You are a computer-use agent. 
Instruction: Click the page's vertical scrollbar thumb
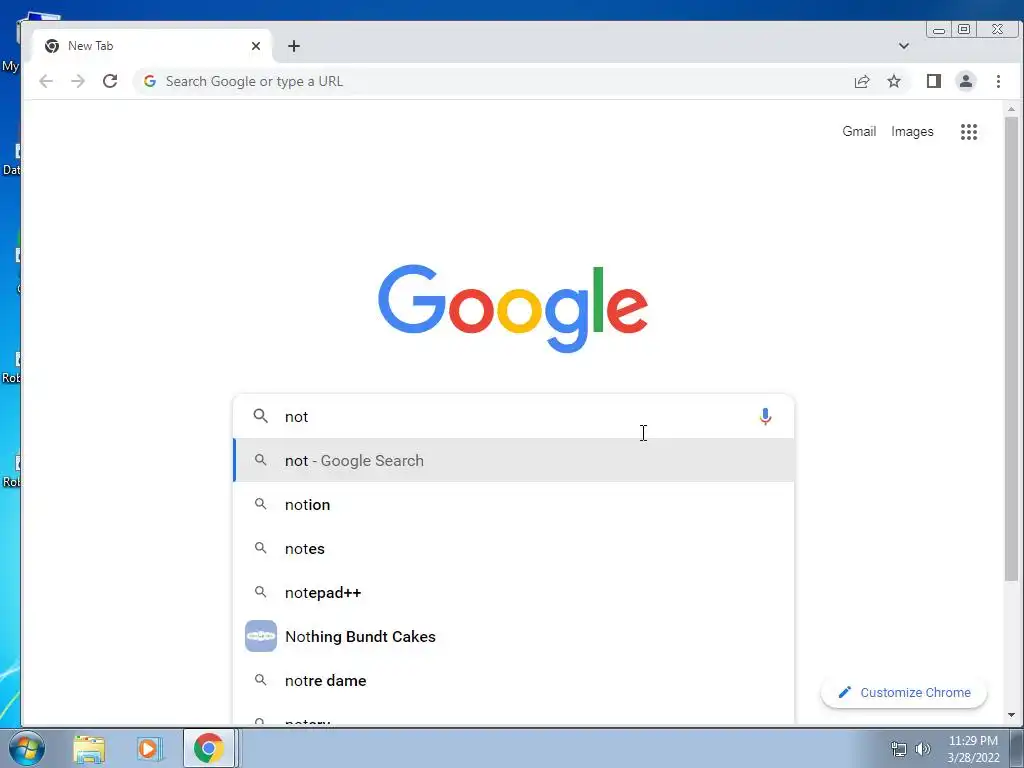coord(1011,349)
